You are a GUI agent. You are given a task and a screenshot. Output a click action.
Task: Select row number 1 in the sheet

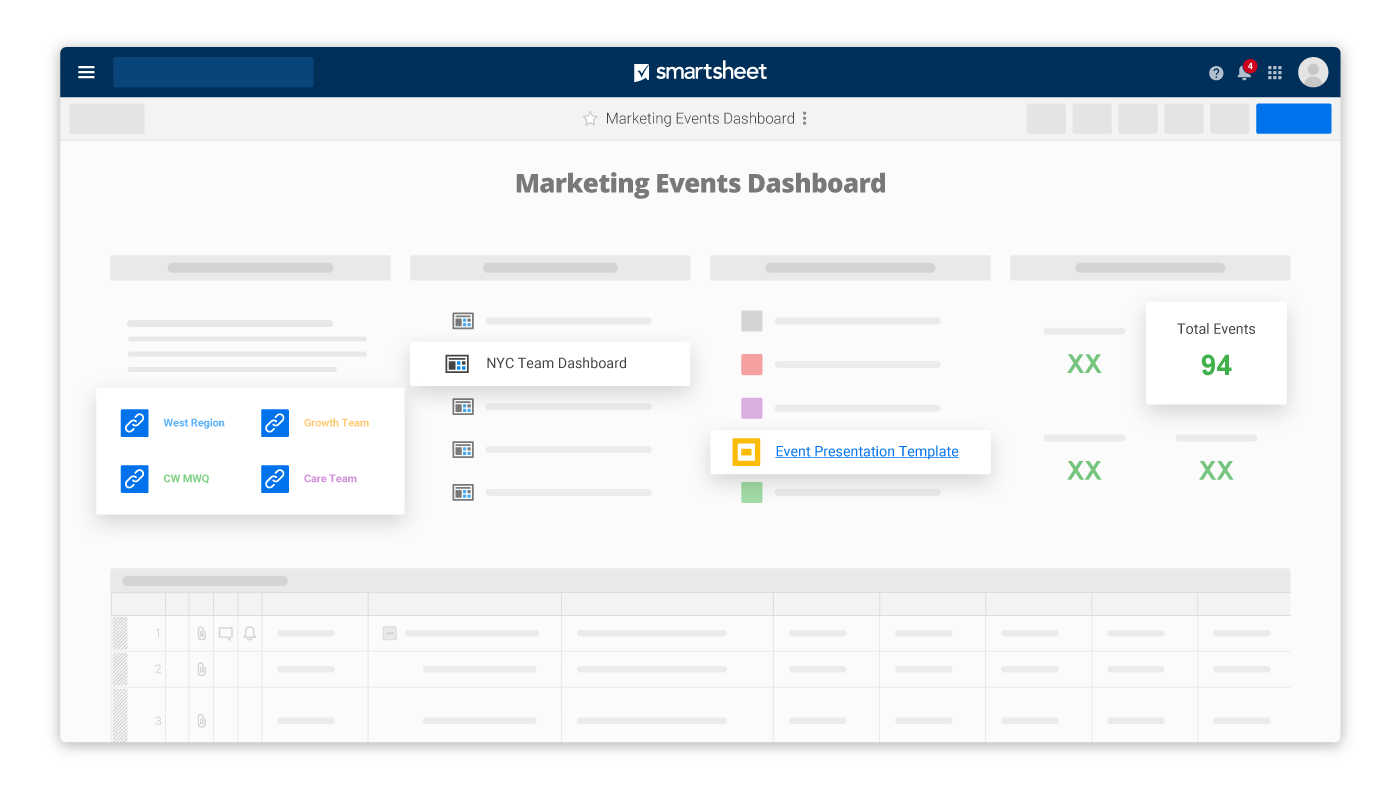pyautogui.click(x=158, y=633)
